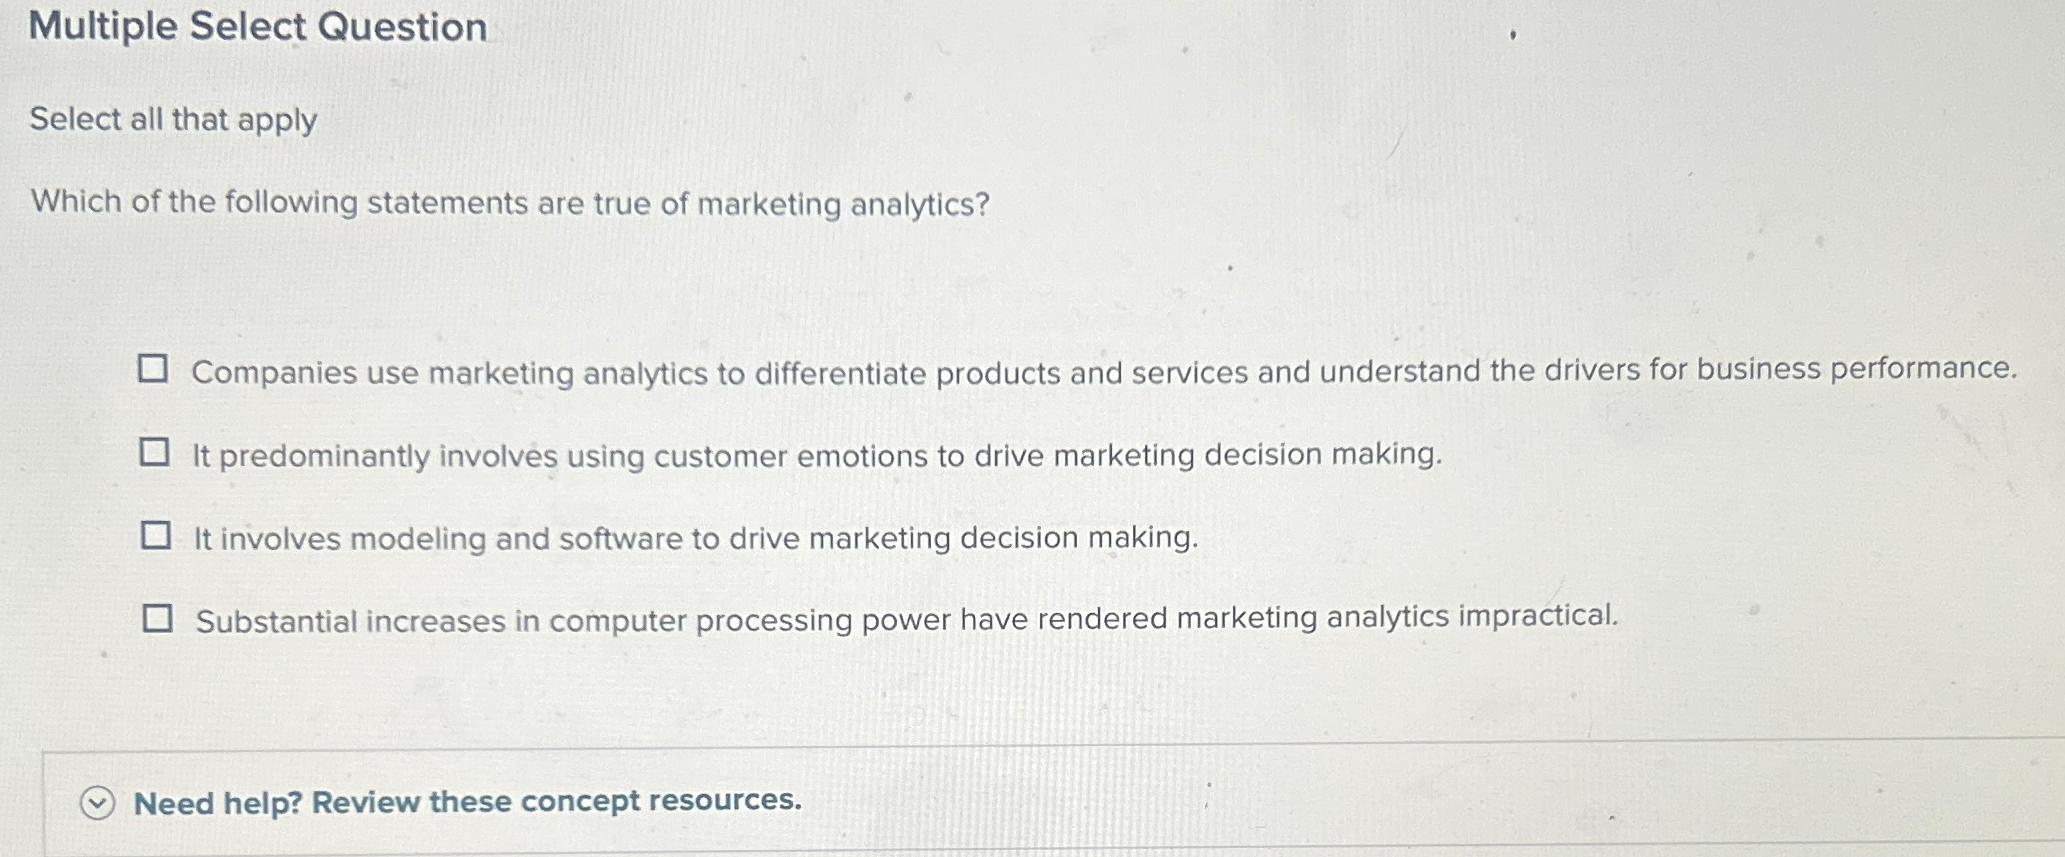The width and height of the screenshot is (2065, 857).
Task: Click the marketing analytics question text
Action: (508, 203)
